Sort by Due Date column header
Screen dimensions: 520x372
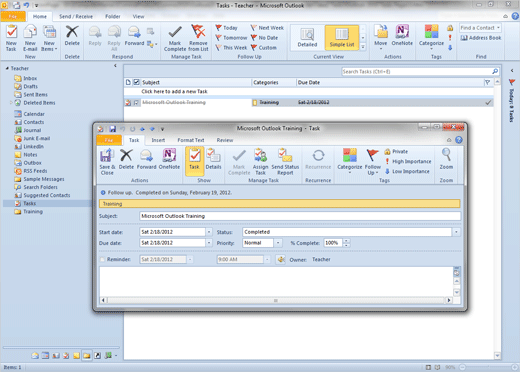click(x=389, y=82)
